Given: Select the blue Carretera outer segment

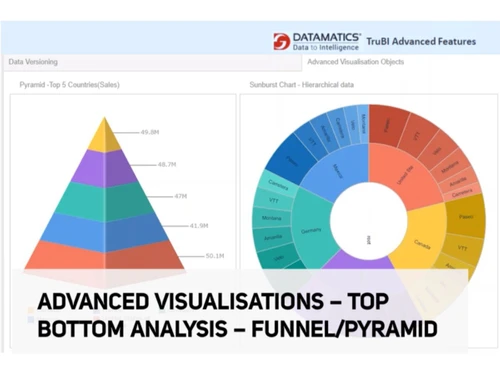Looking at the screenshot, I should coord(339,127).
